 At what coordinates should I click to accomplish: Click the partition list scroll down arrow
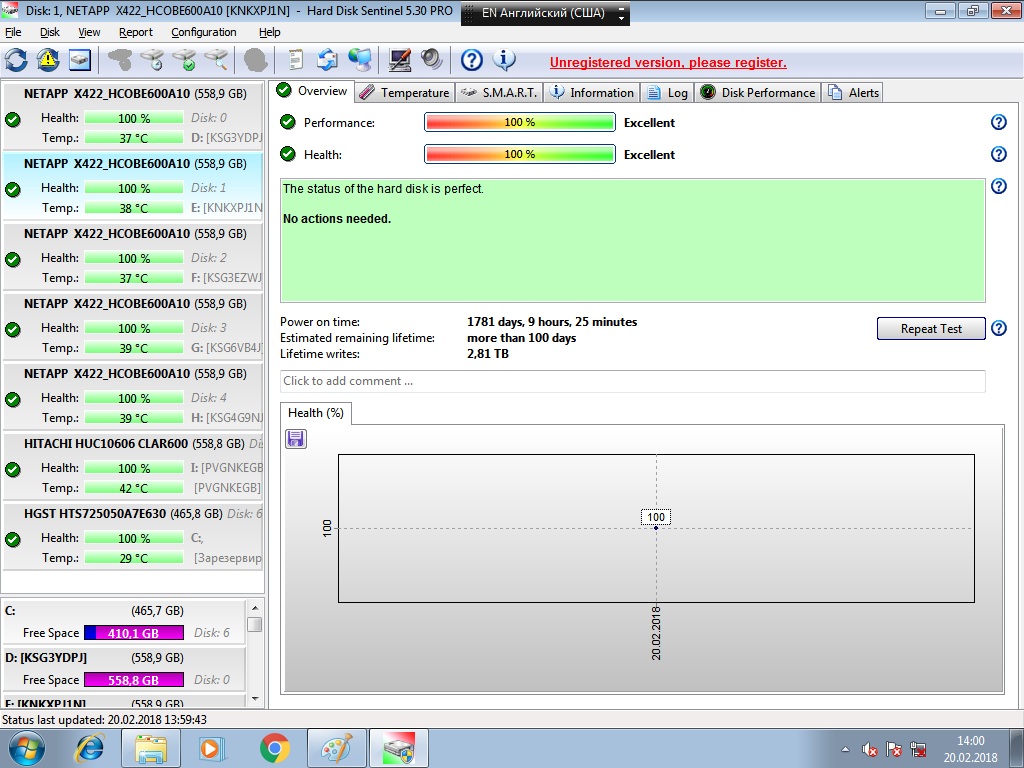click(x=255, y=698)
